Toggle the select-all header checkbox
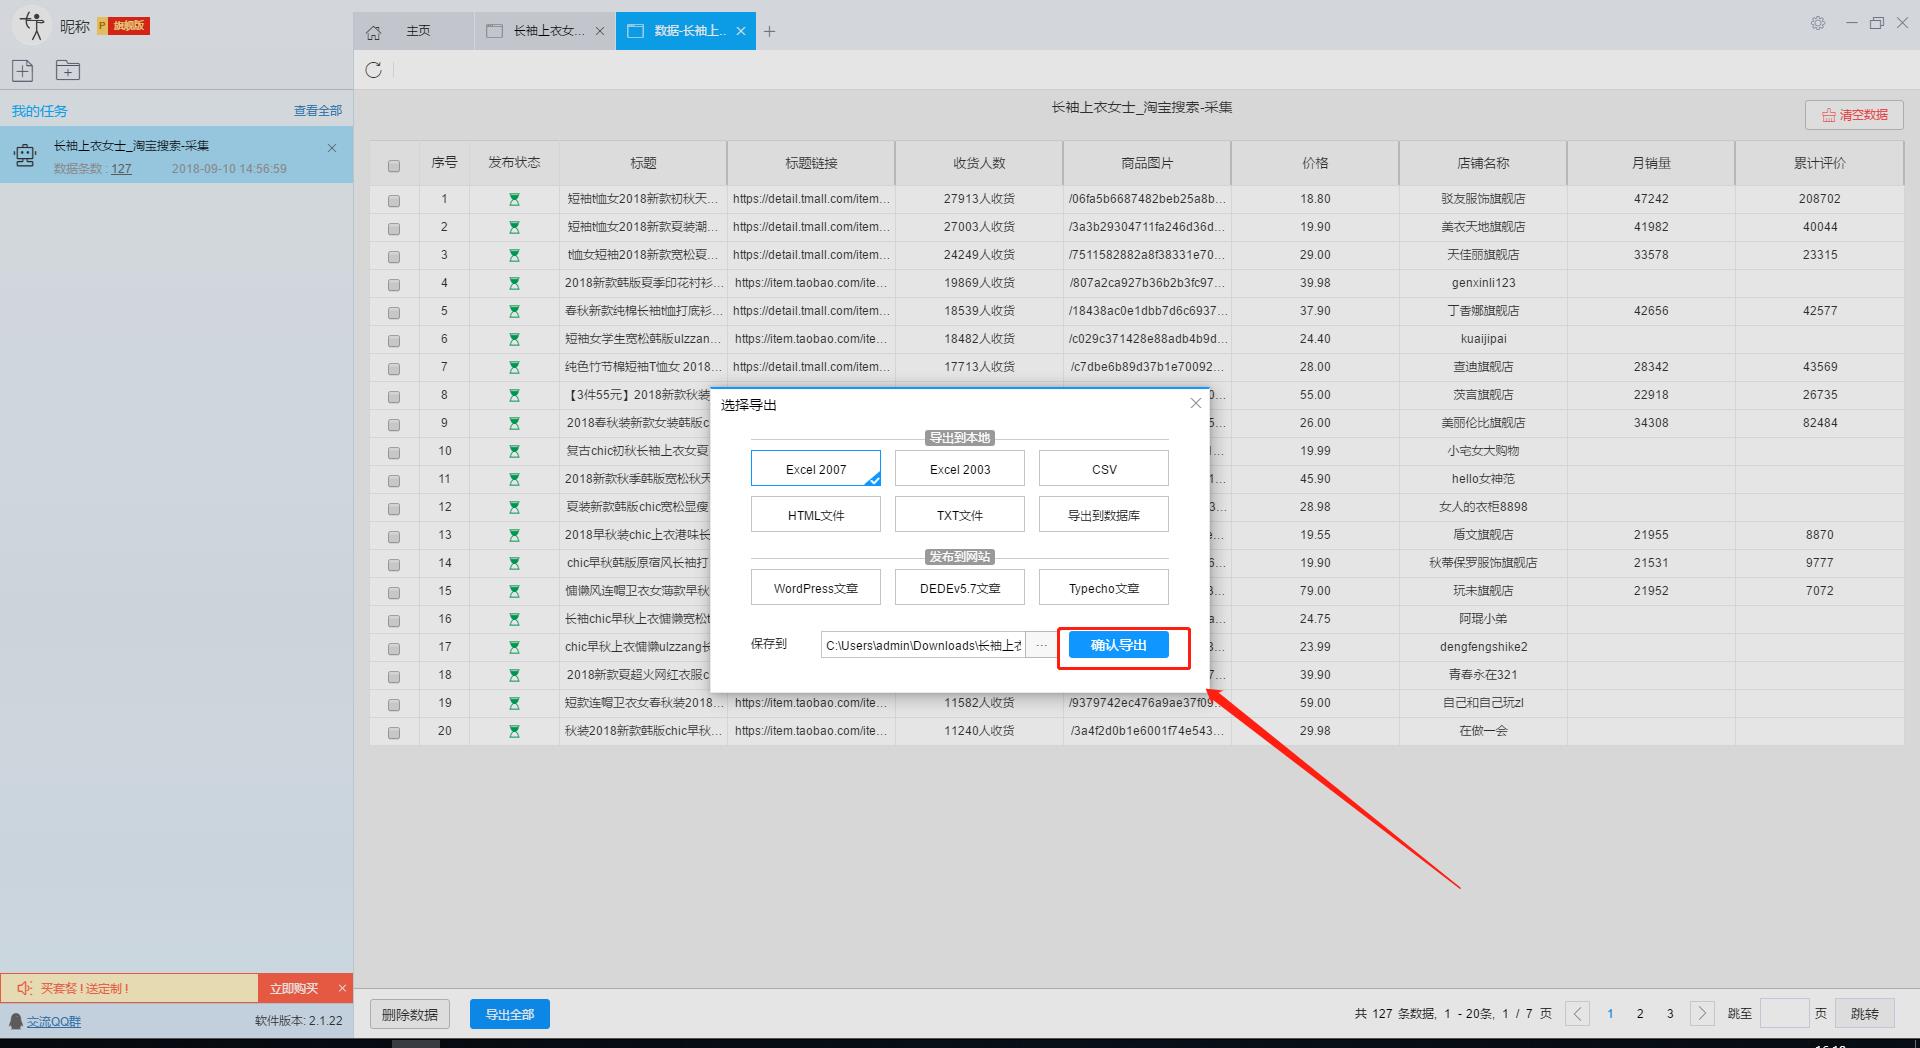 coord(394,166)
